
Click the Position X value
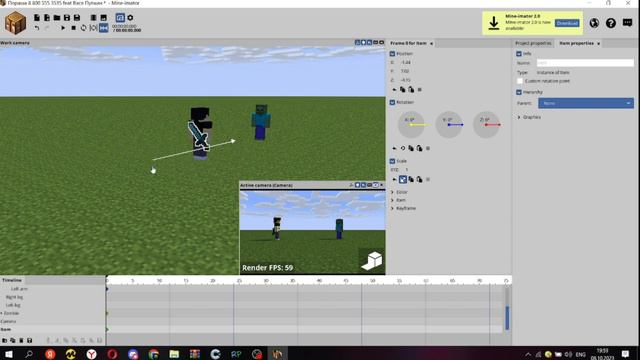pos(406,62)
